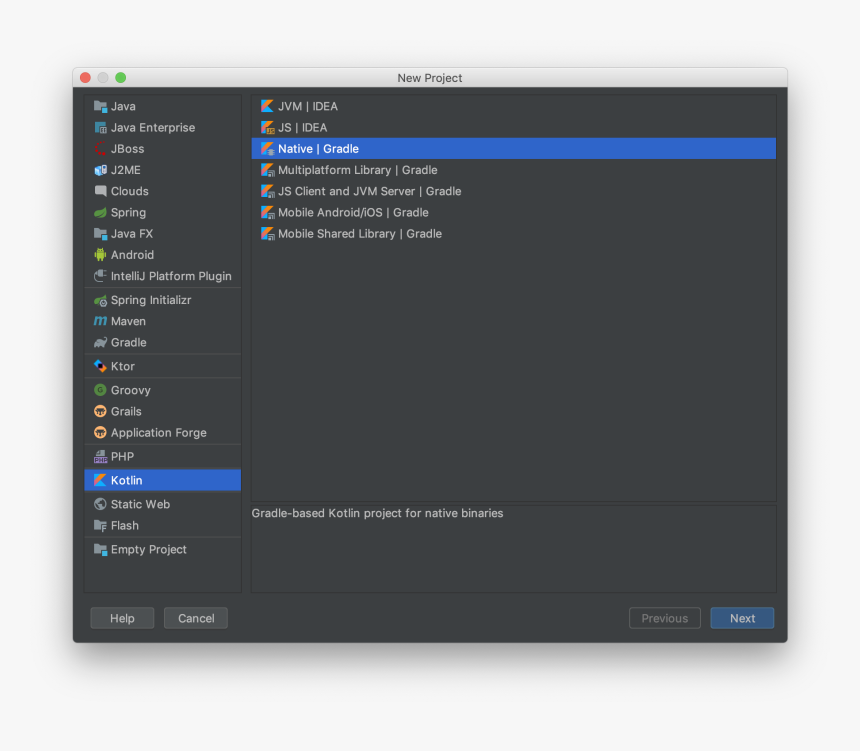This screenshot has width=860, height=751.
Task: Click the JS Client and JVM Server icon
Action: pos(268,191)
